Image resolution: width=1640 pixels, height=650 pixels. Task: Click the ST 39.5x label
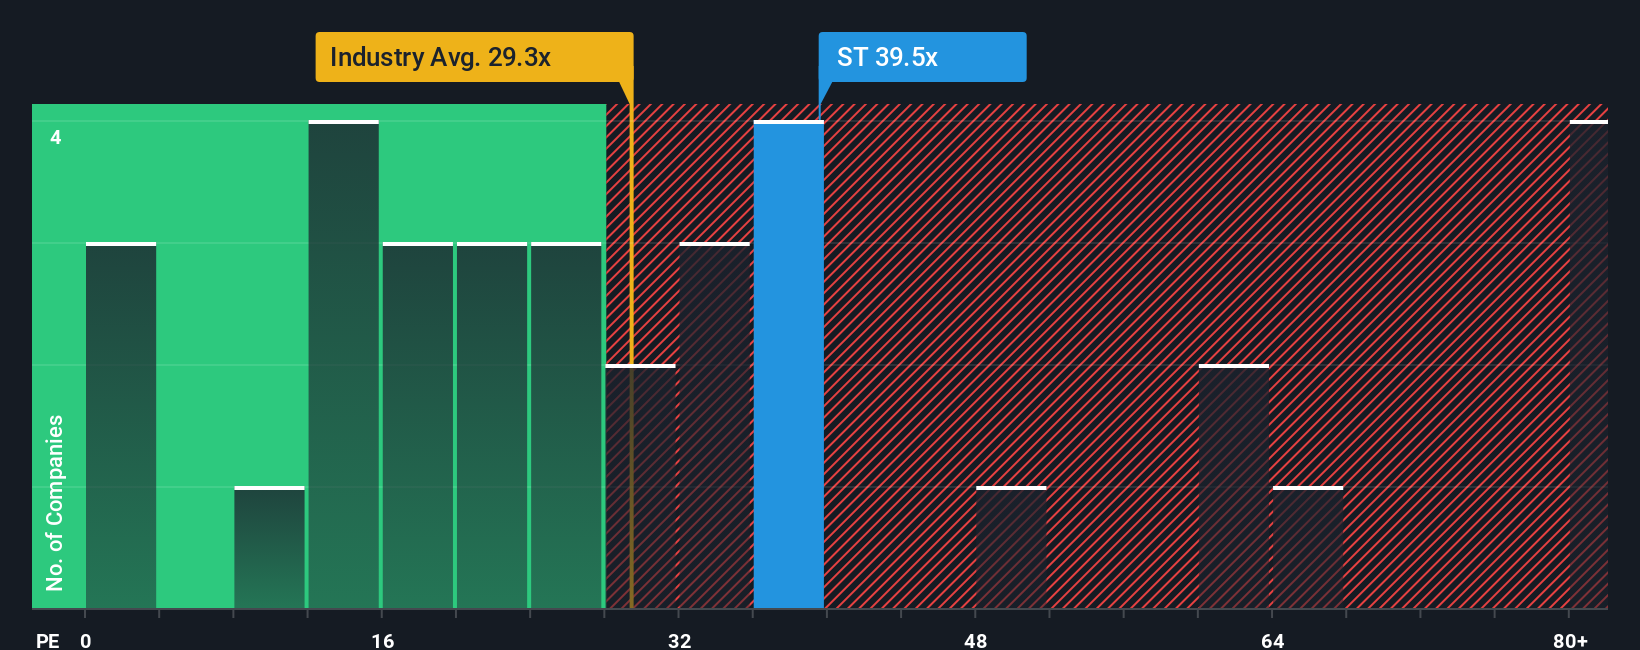[922, 57]
